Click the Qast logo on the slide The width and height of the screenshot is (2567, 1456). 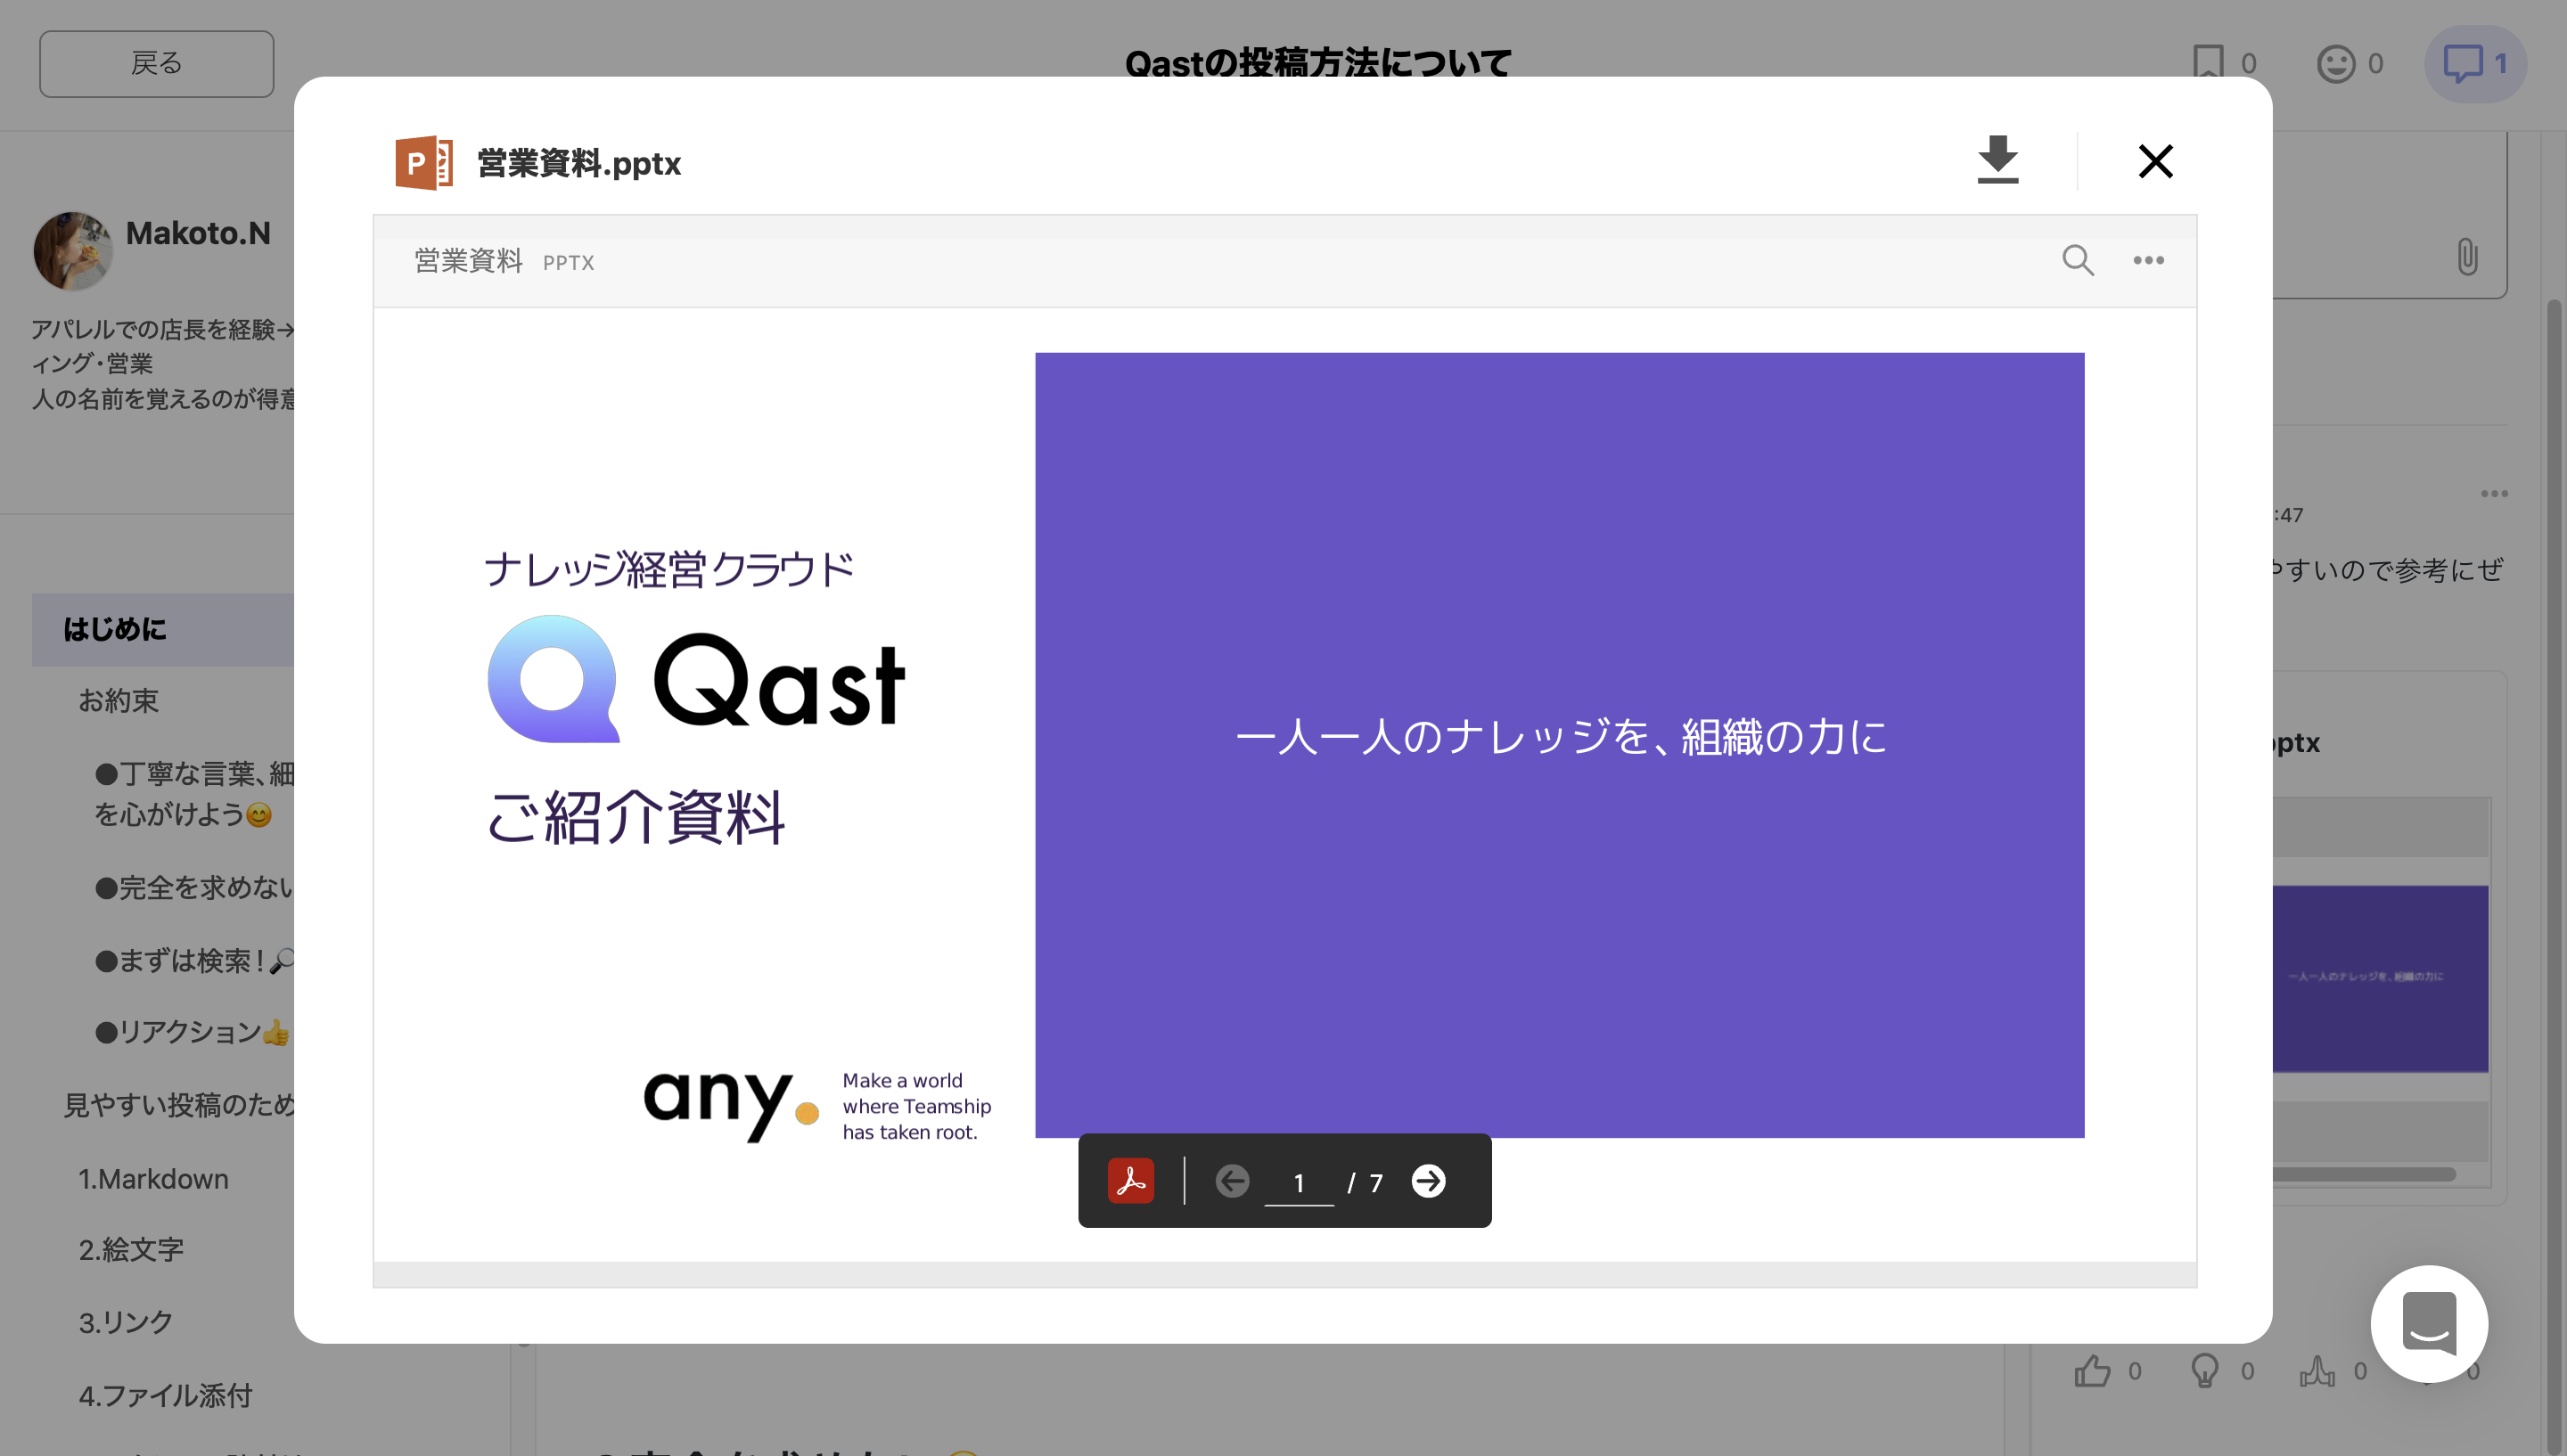pyautogui.click(x=696, y=680)
